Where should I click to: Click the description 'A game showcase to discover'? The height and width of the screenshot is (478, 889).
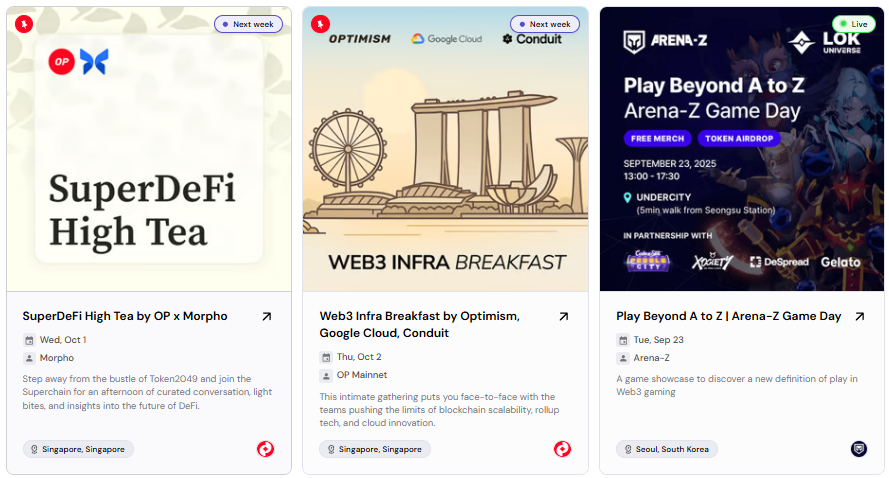(x=736, y=386)
